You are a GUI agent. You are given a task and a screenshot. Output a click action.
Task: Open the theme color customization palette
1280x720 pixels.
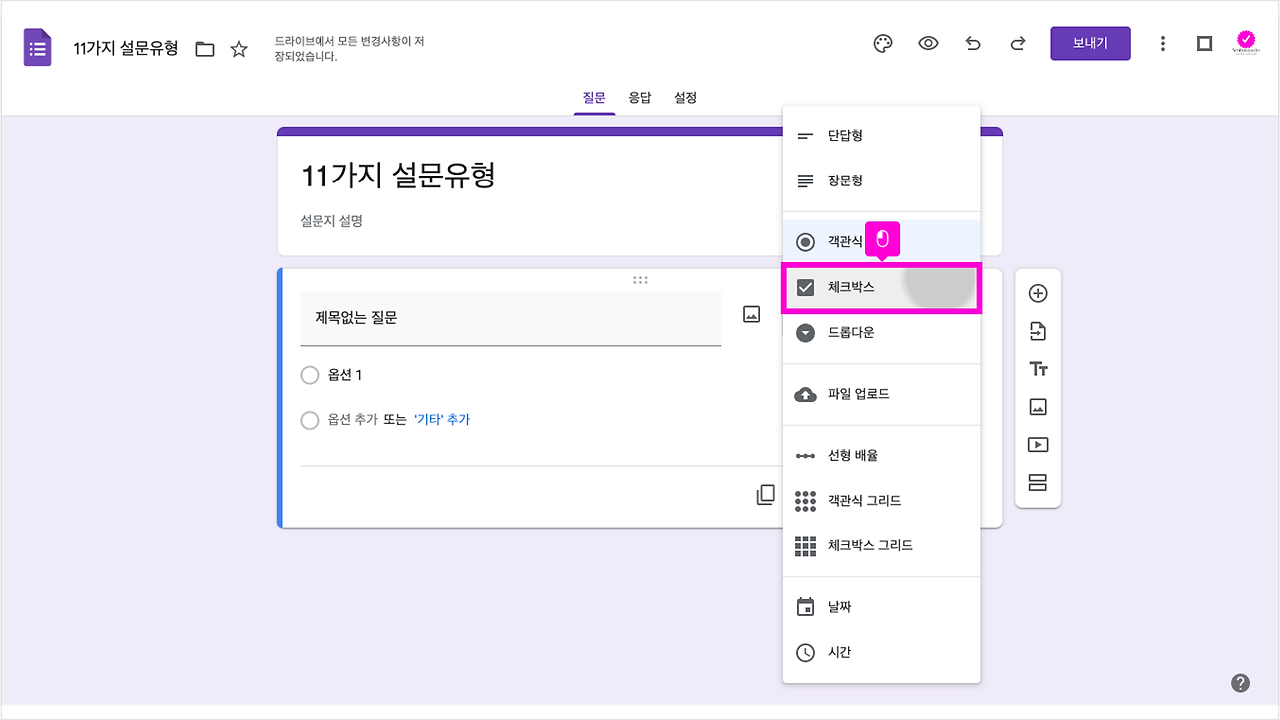pos(881,43)
